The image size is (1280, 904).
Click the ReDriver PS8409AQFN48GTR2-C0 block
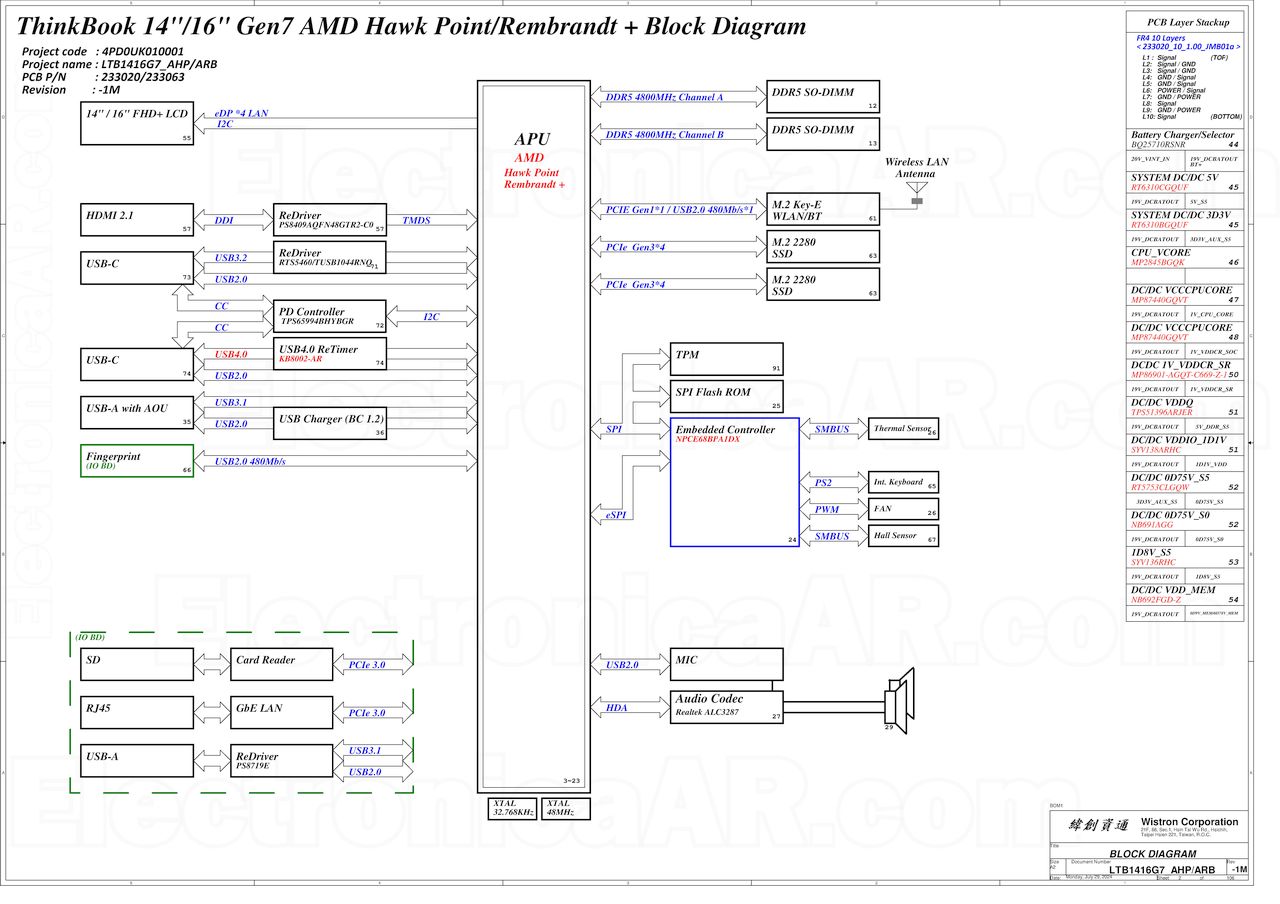(x=330, y=221)
